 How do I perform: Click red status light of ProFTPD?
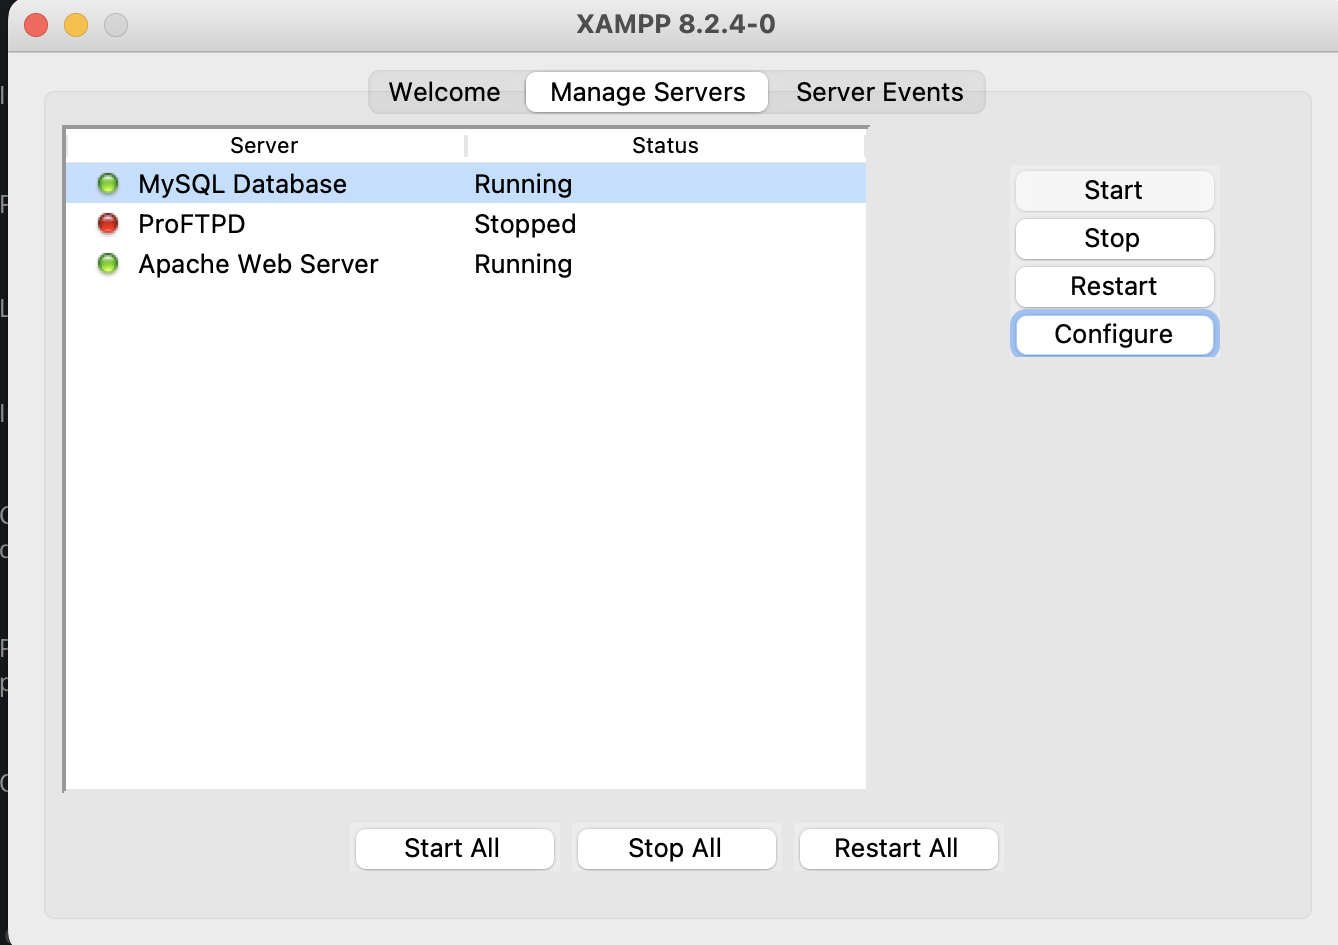108,224
